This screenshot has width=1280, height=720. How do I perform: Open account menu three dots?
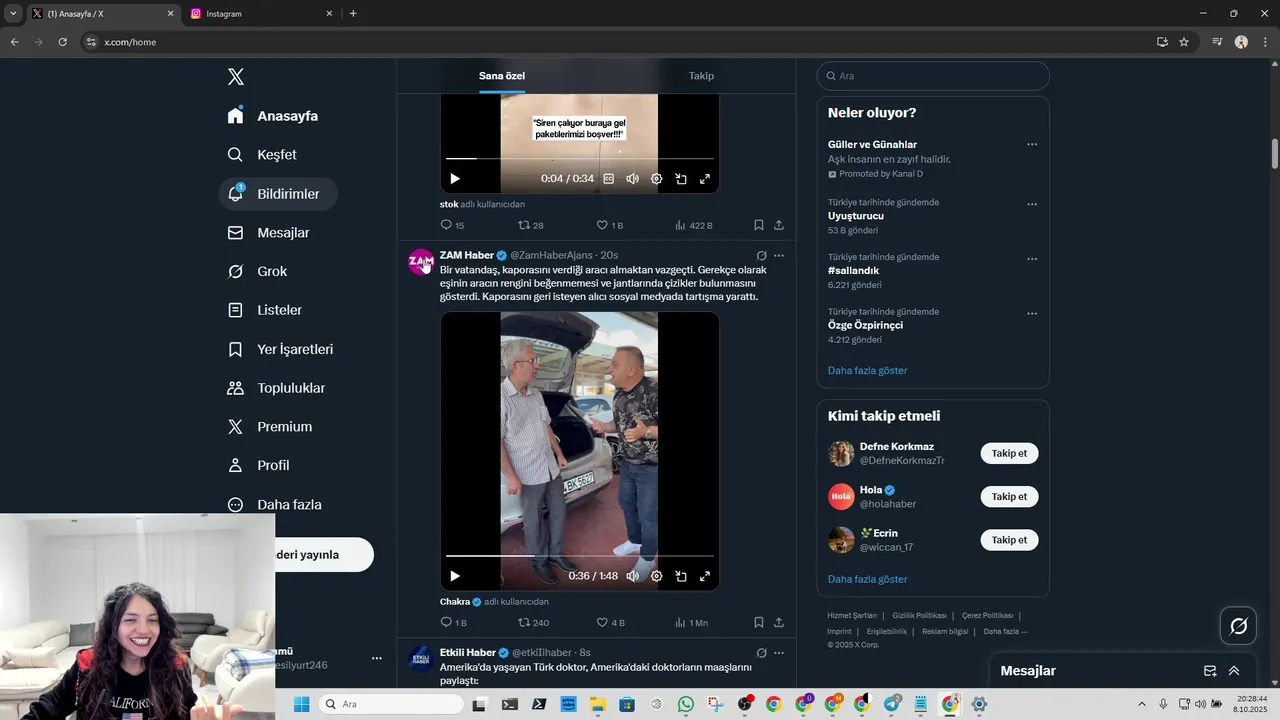(376, 658)
